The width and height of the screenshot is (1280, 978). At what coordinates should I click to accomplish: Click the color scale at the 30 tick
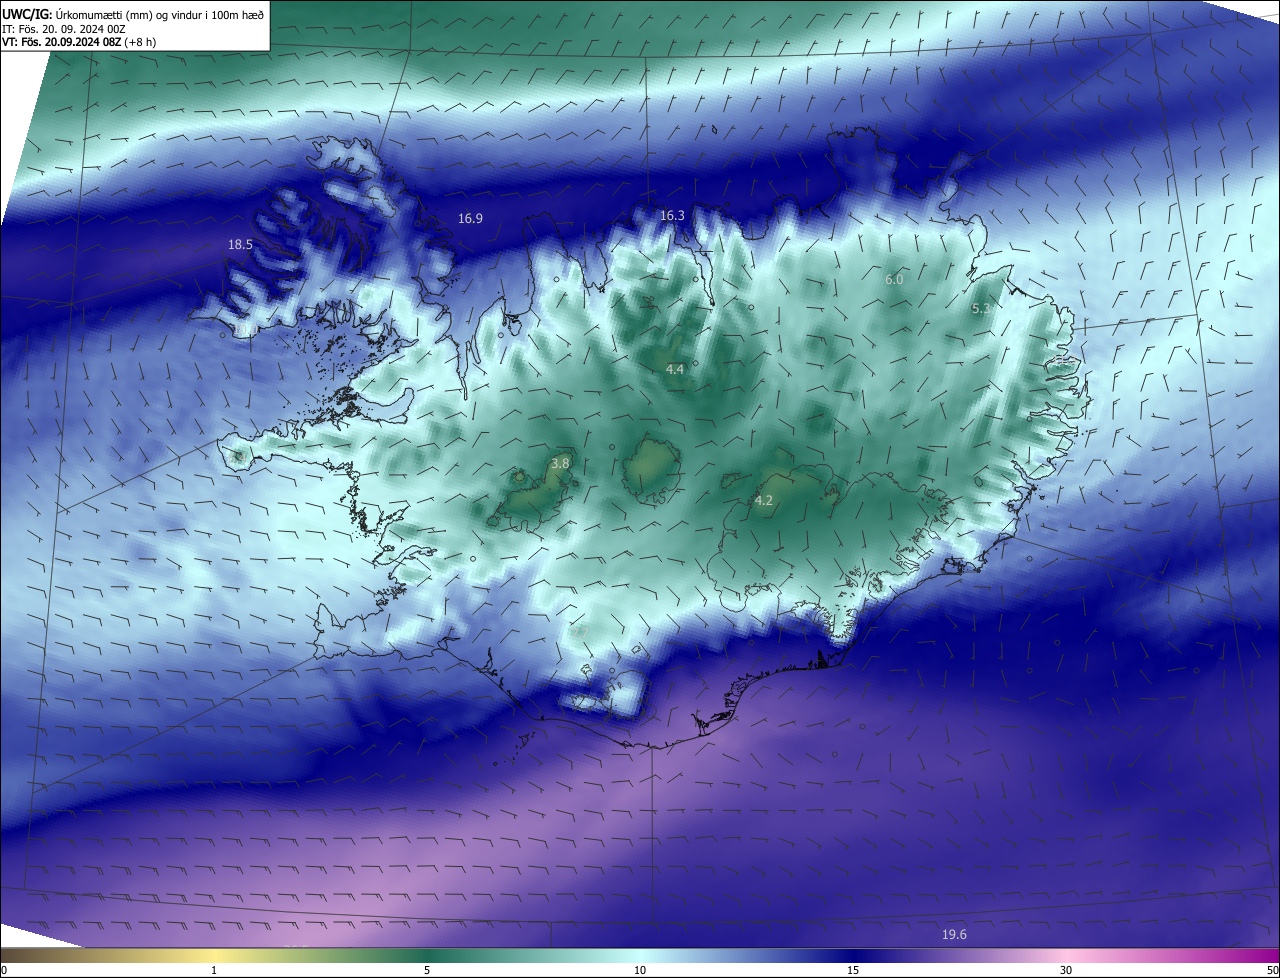pos(1066,970)
